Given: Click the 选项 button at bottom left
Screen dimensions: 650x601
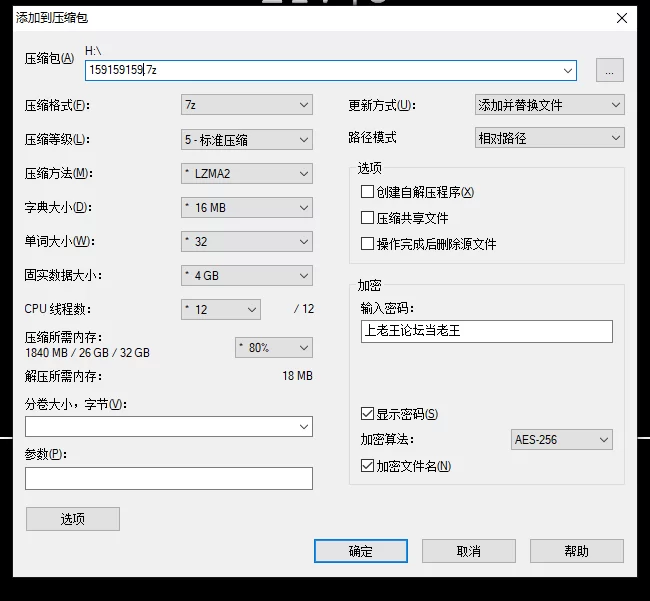Looking at the screenshot, I should point(73,519).
